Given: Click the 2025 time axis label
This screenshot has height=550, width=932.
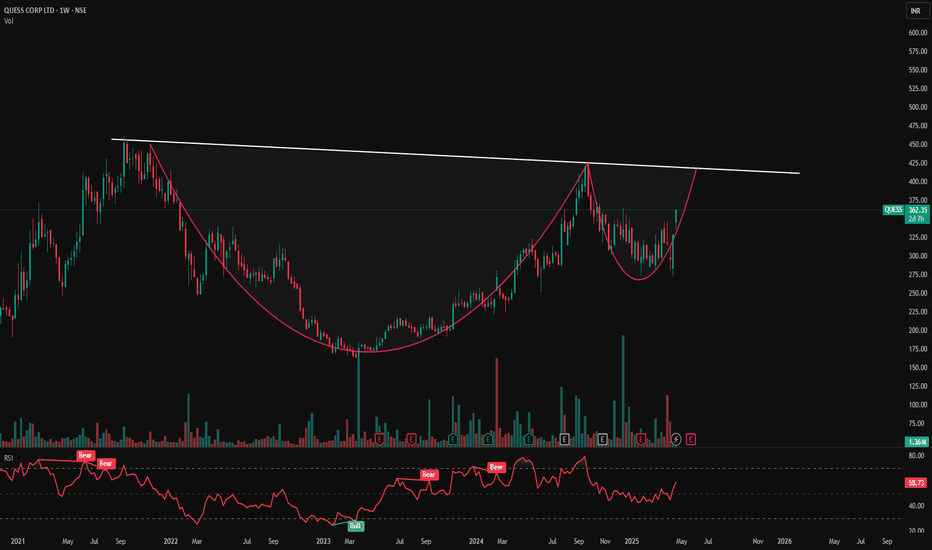Looking at the screenshot, I should pos(632,541).
